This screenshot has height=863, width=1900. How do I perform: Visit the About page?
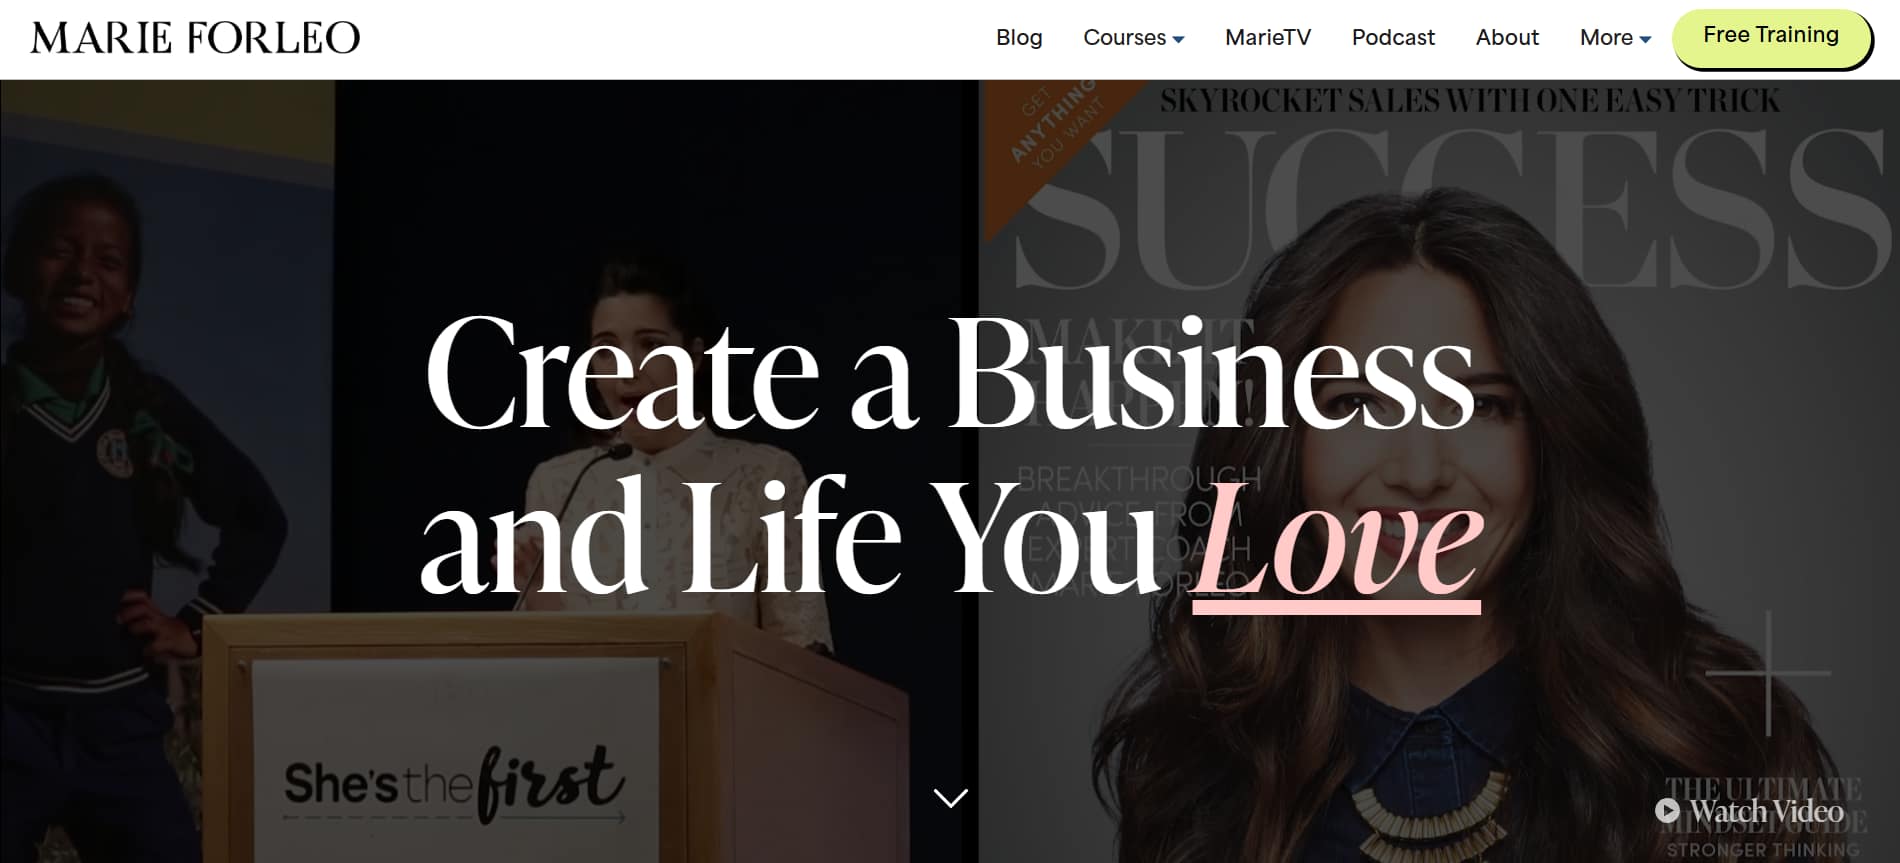click(x=1506, y=38)
